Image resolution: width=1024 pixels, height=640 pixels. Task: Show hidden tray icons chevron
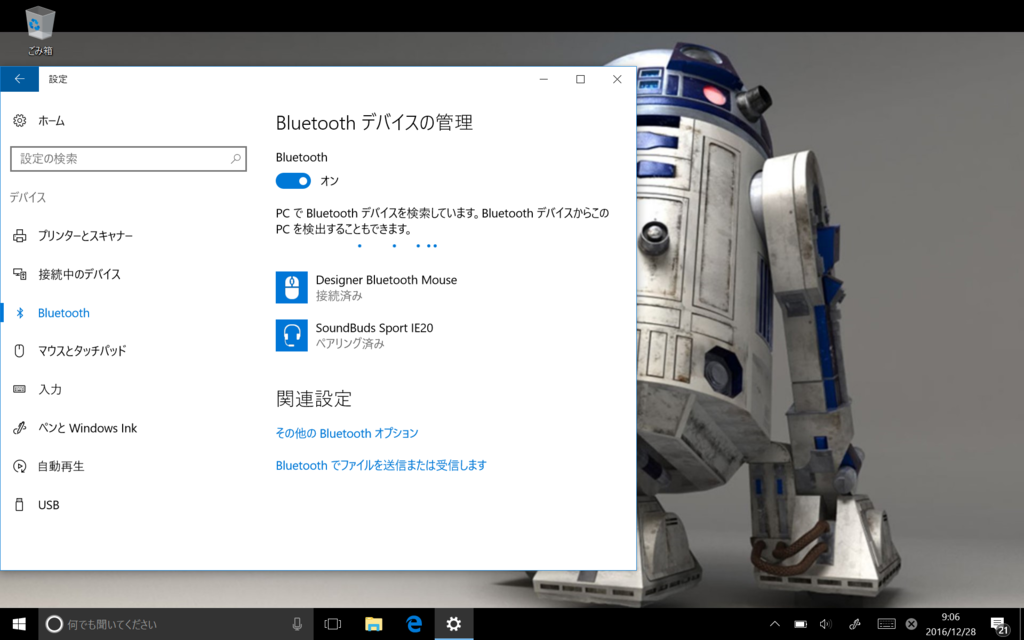775,624
